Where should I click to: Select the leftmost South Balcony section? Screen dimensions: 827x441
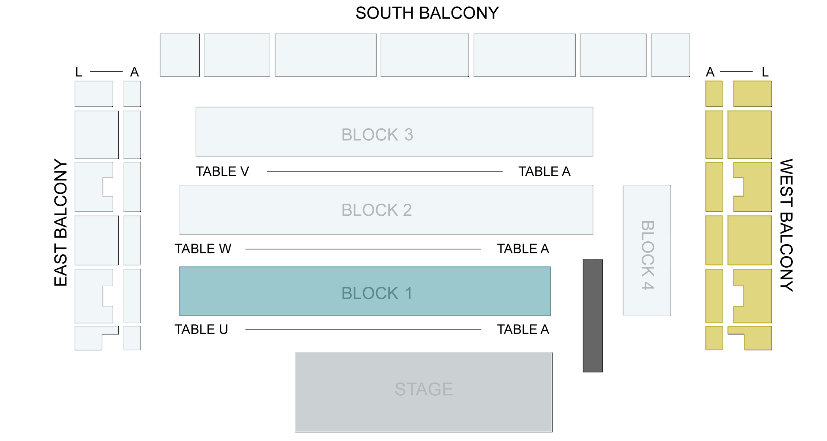pos(180,55)
